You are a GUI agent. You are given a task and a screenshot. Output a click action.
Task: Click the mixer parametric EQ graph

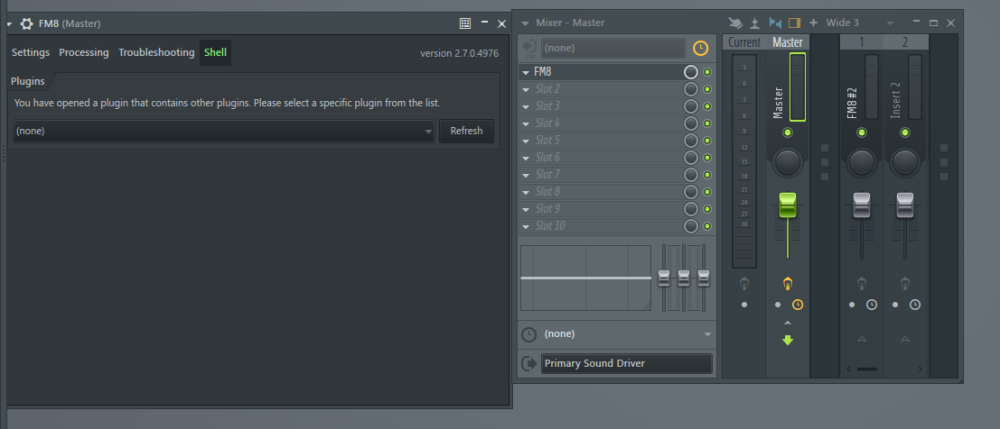585,278
